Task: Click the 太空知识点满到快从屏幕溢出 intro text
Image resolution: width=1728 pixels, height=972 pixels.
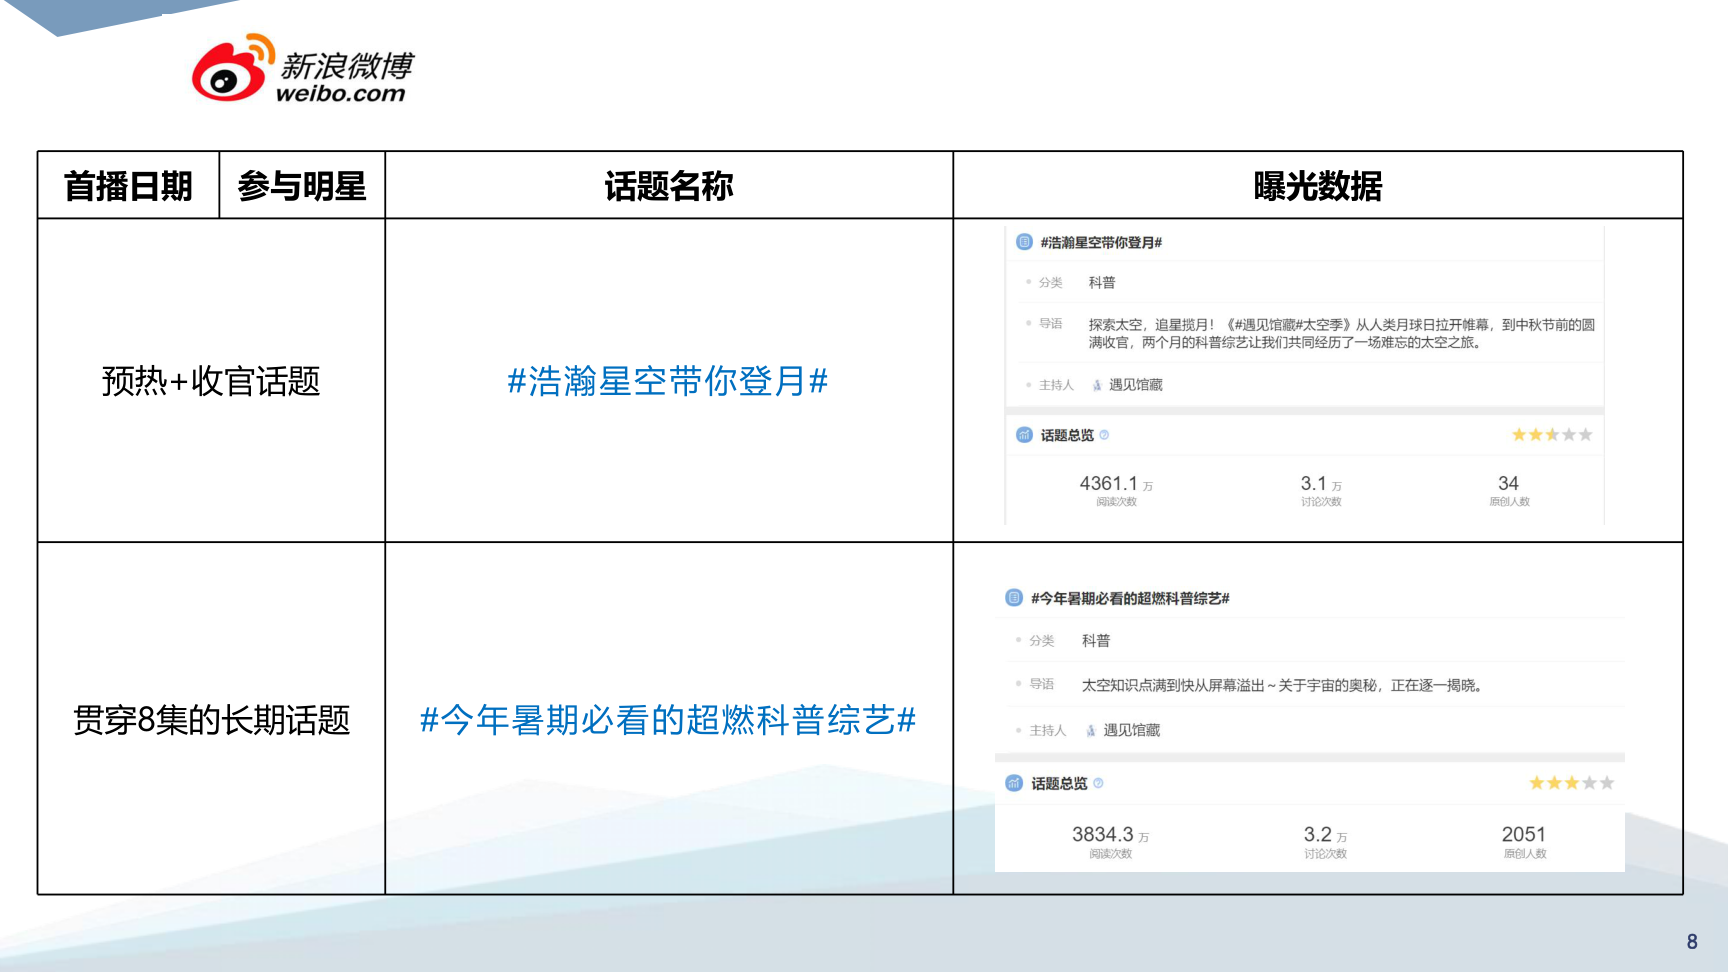Action: (1284, 685)
